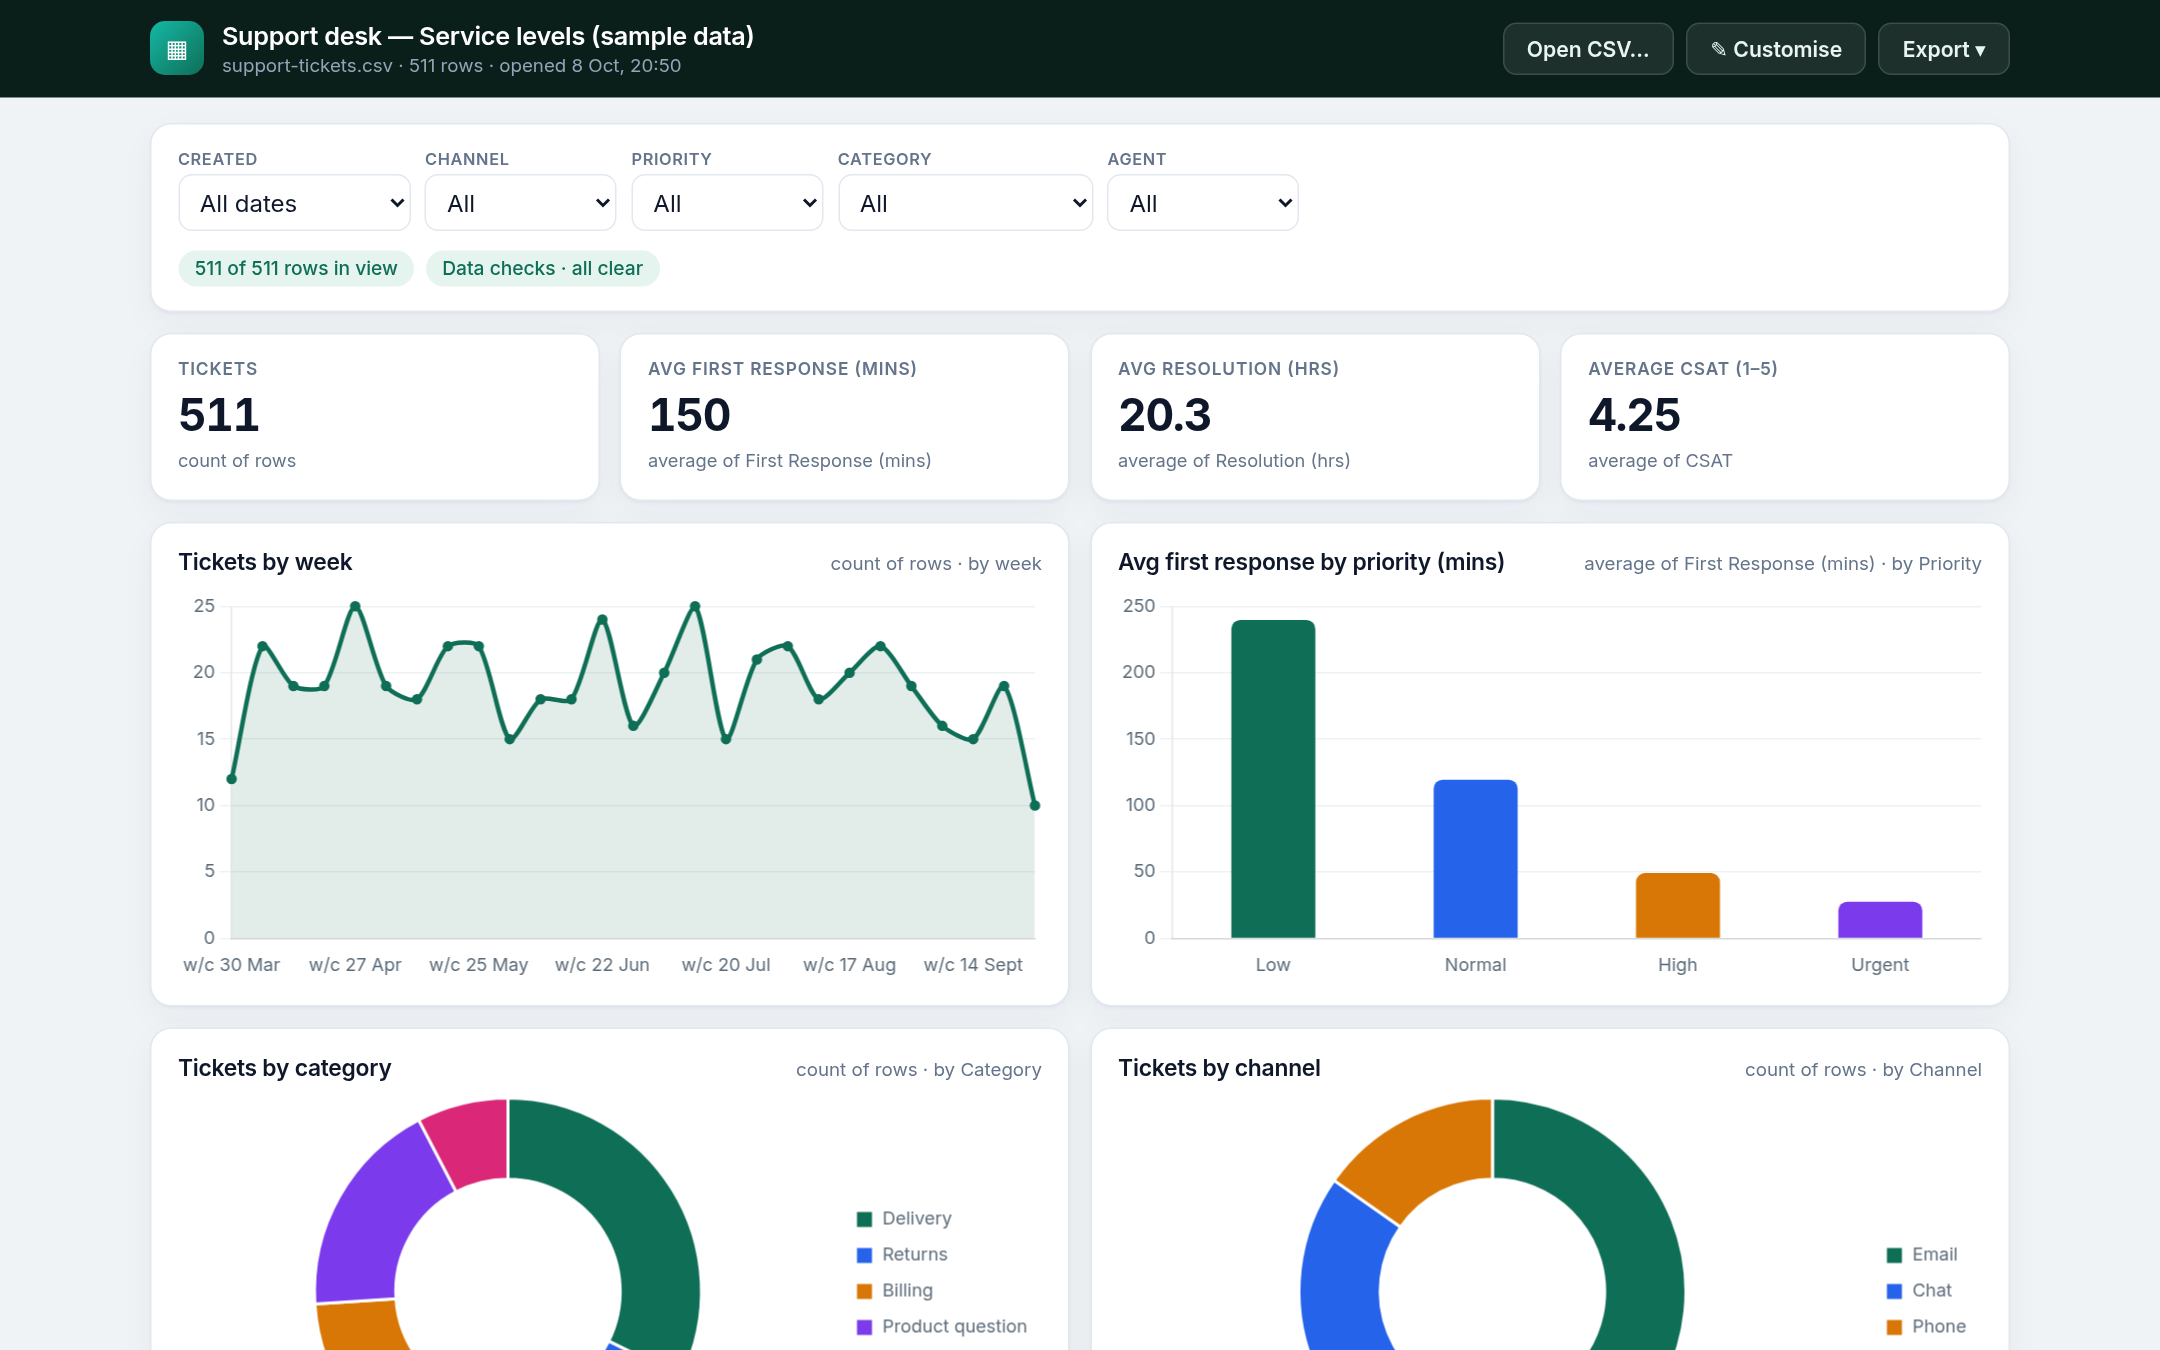Click the pink slice of category donut

tap(472, 1143)
